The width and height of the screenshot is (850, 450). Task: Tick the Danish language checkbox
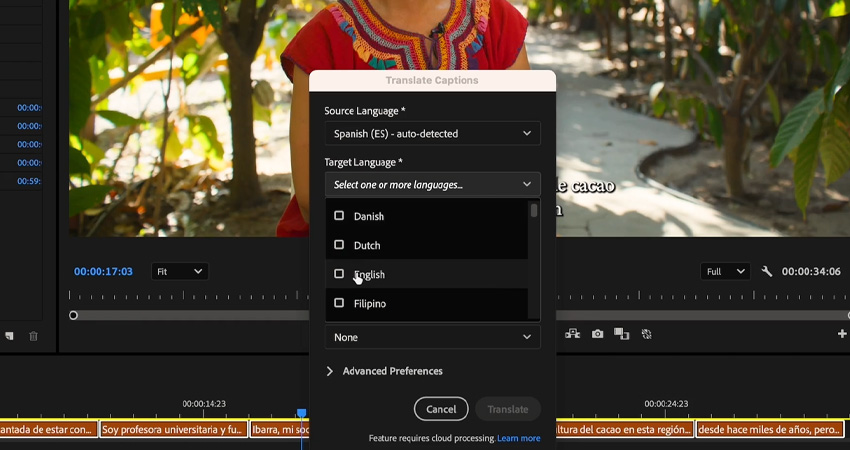click(339, 216)
